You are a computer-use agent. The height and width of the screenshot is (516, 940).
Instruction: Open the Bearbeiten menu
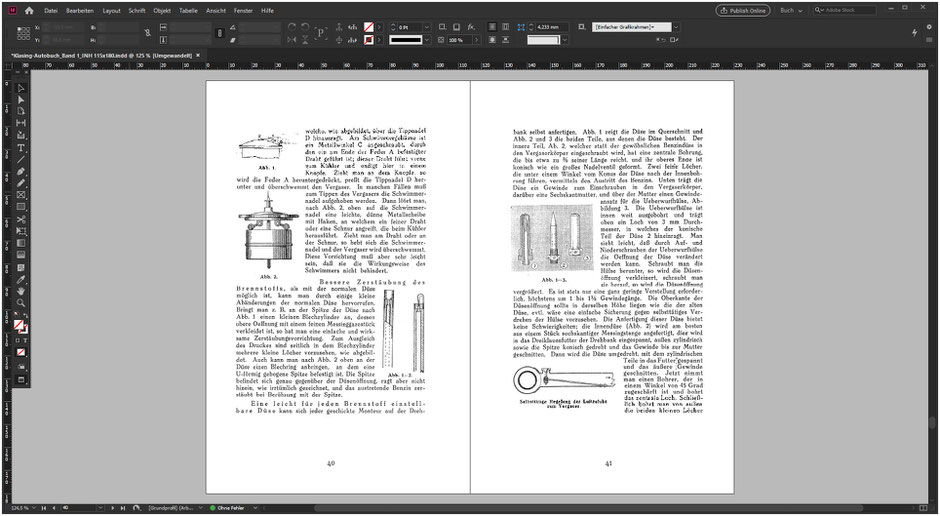pyautogui.click(x=80, y=11)
